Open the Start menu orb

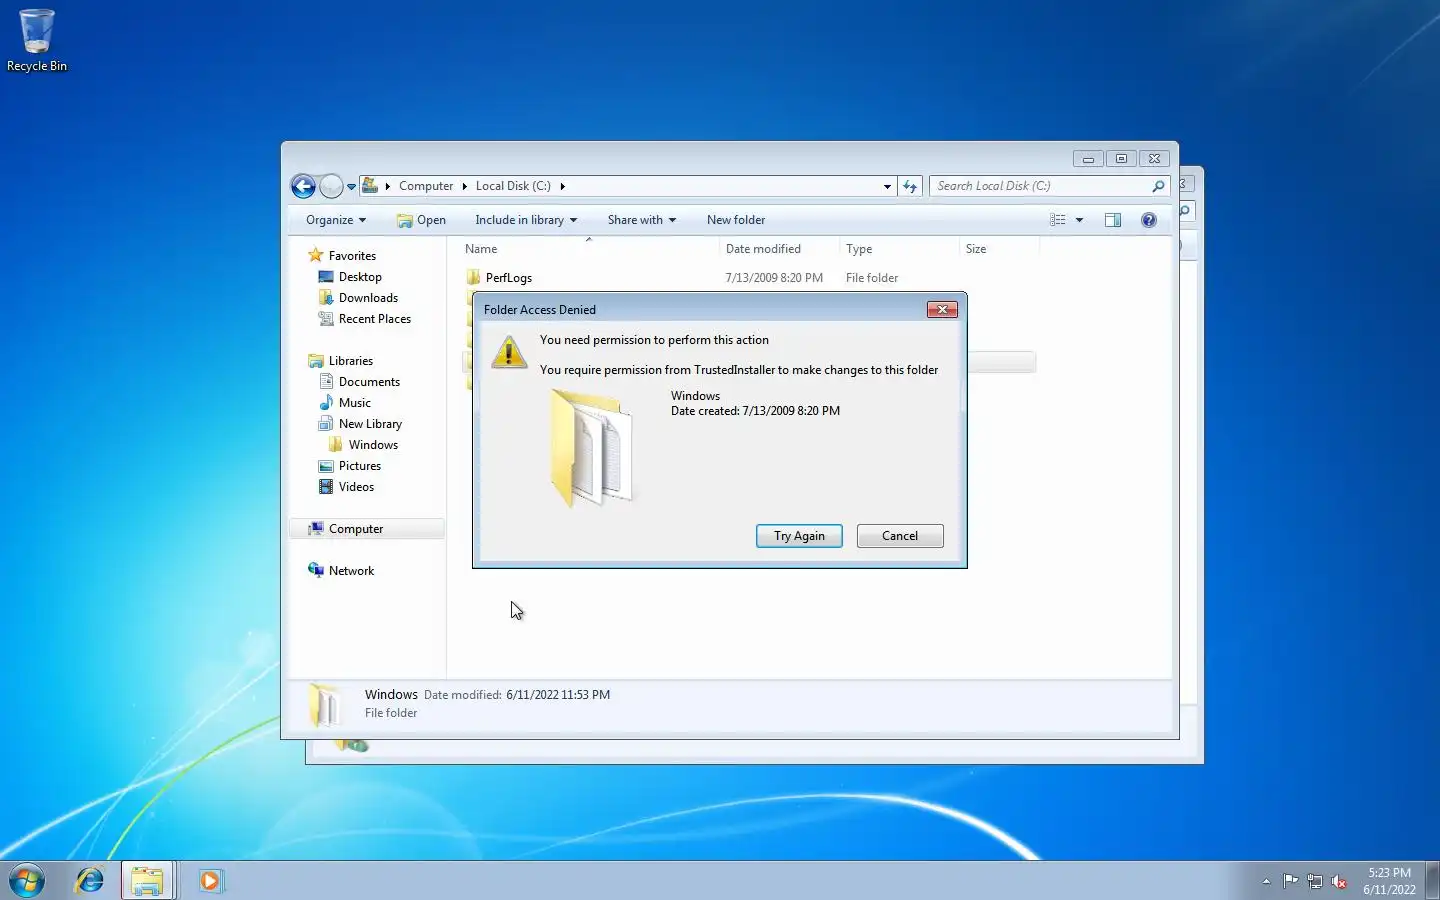tap(27, 880)
